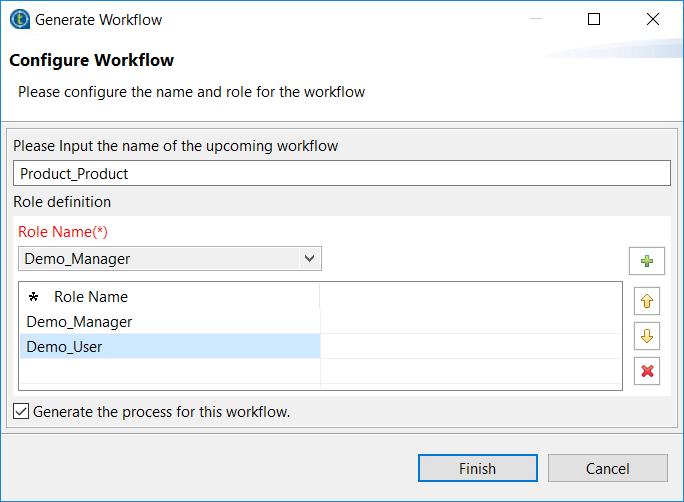Click the asterisk column header icon
684x502 pixels.
tap(33, 297)
